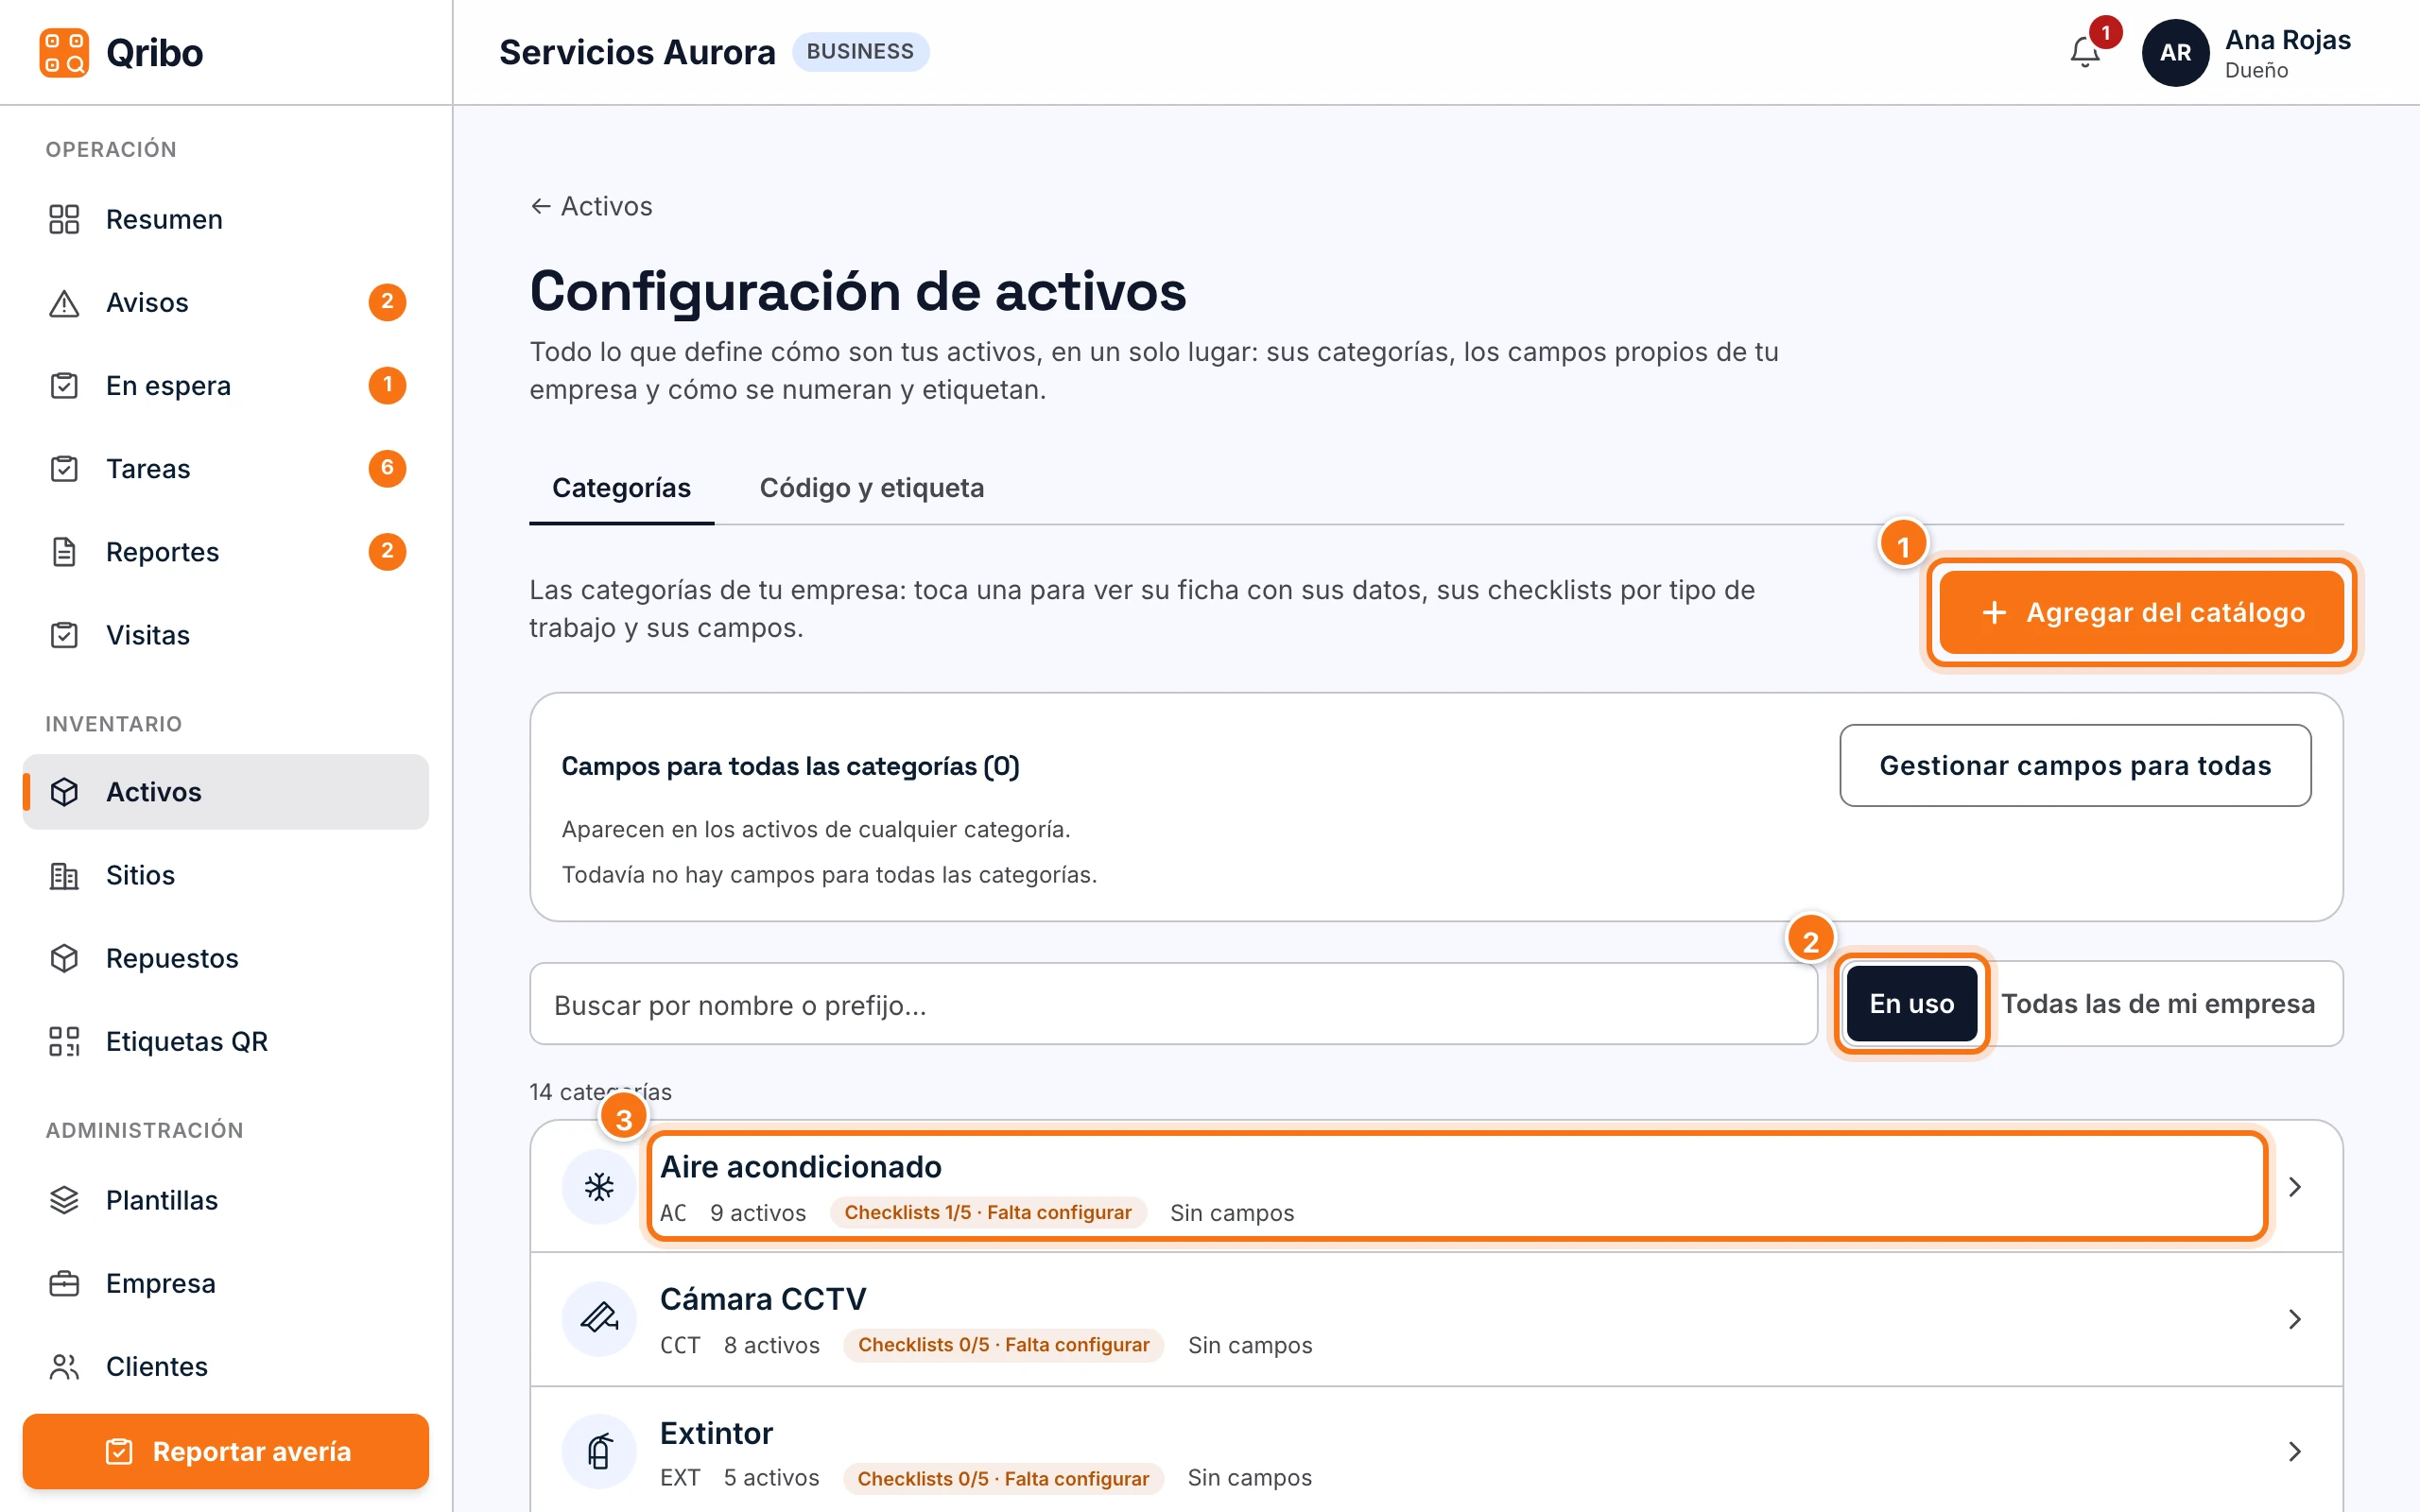Click the Plantillas layers icon
The image size is (2420, 1512).
click(64, 1199)
